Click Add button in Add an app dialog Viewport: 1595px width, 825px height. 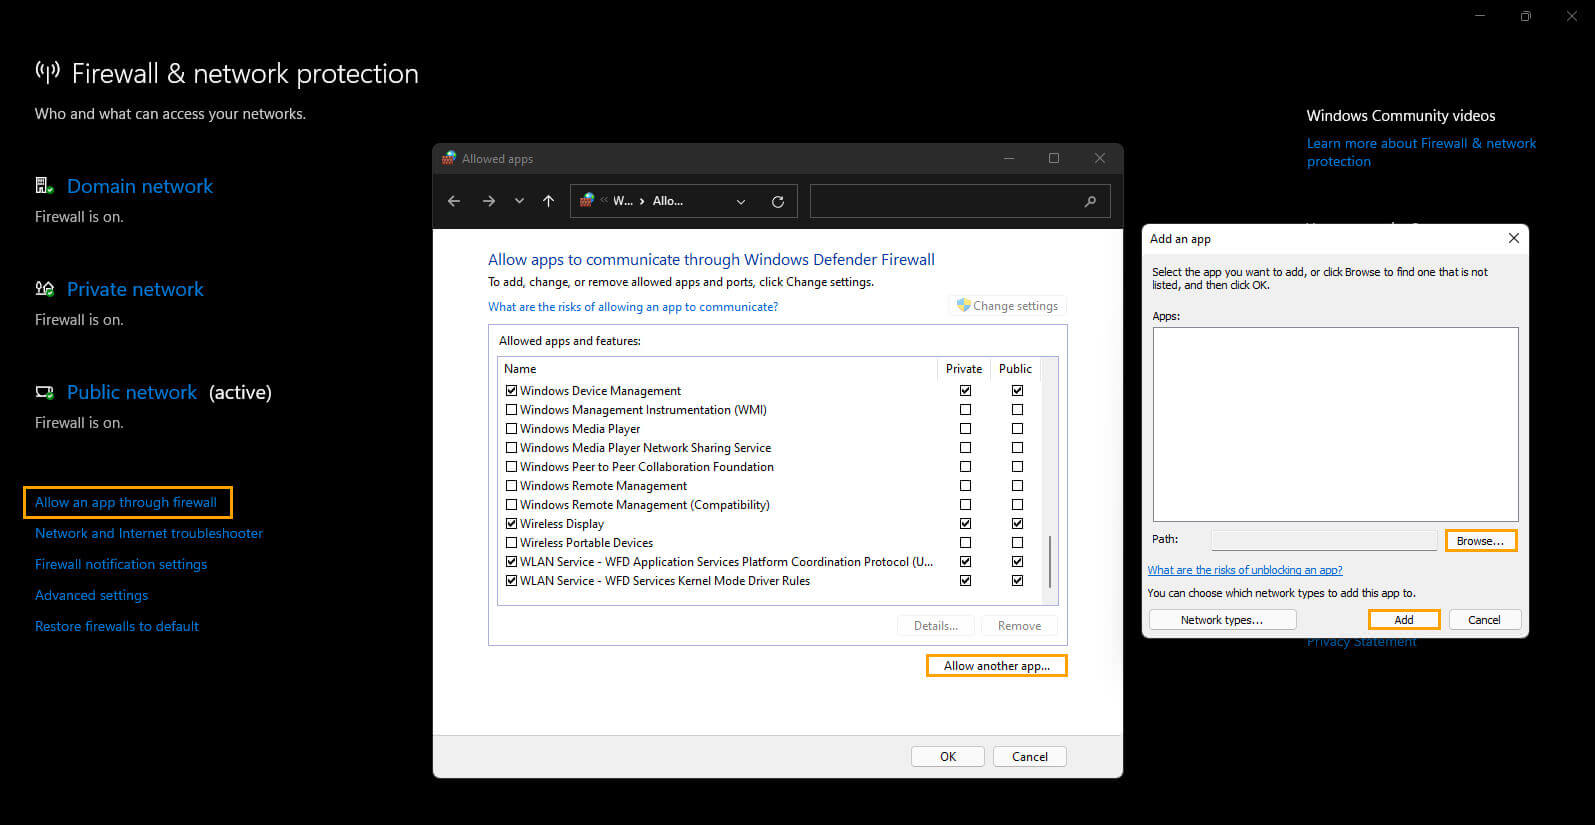1404,620
